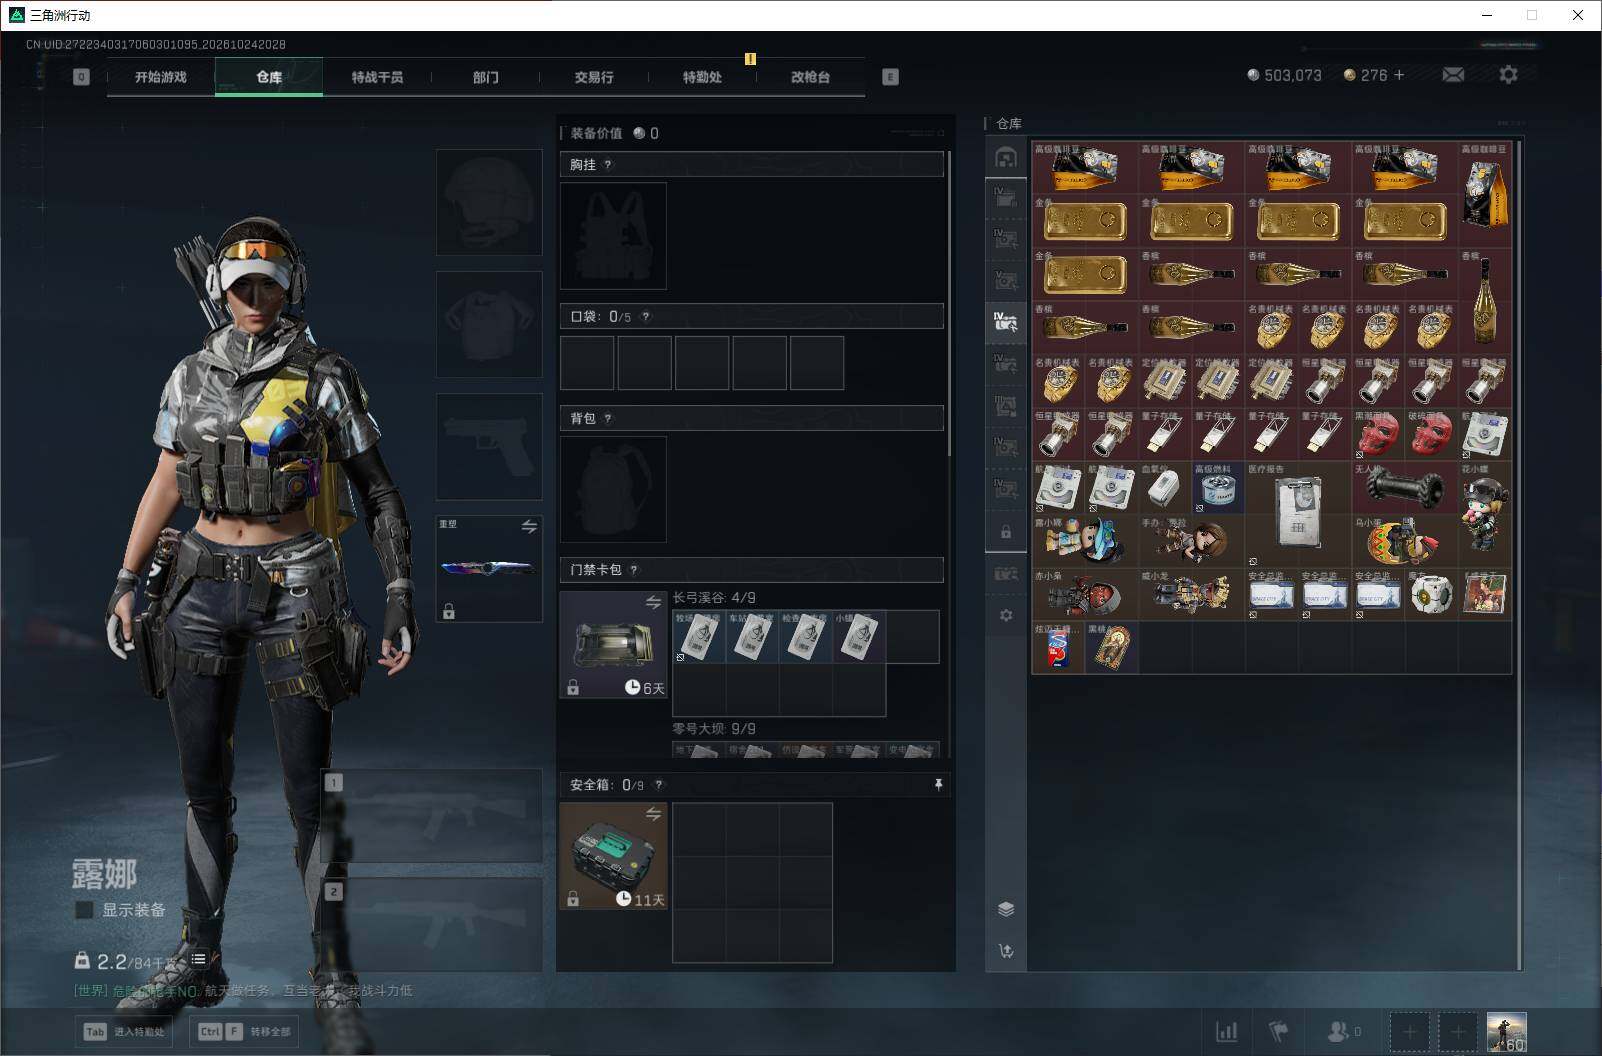Click the pin icon beside 安全箱

pos(938,785)
